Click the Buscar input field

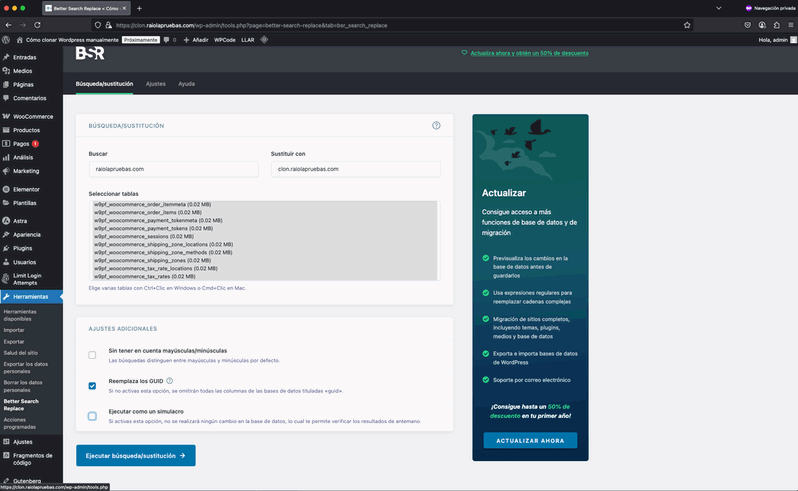pyautogui.click(x=174, y=169)
